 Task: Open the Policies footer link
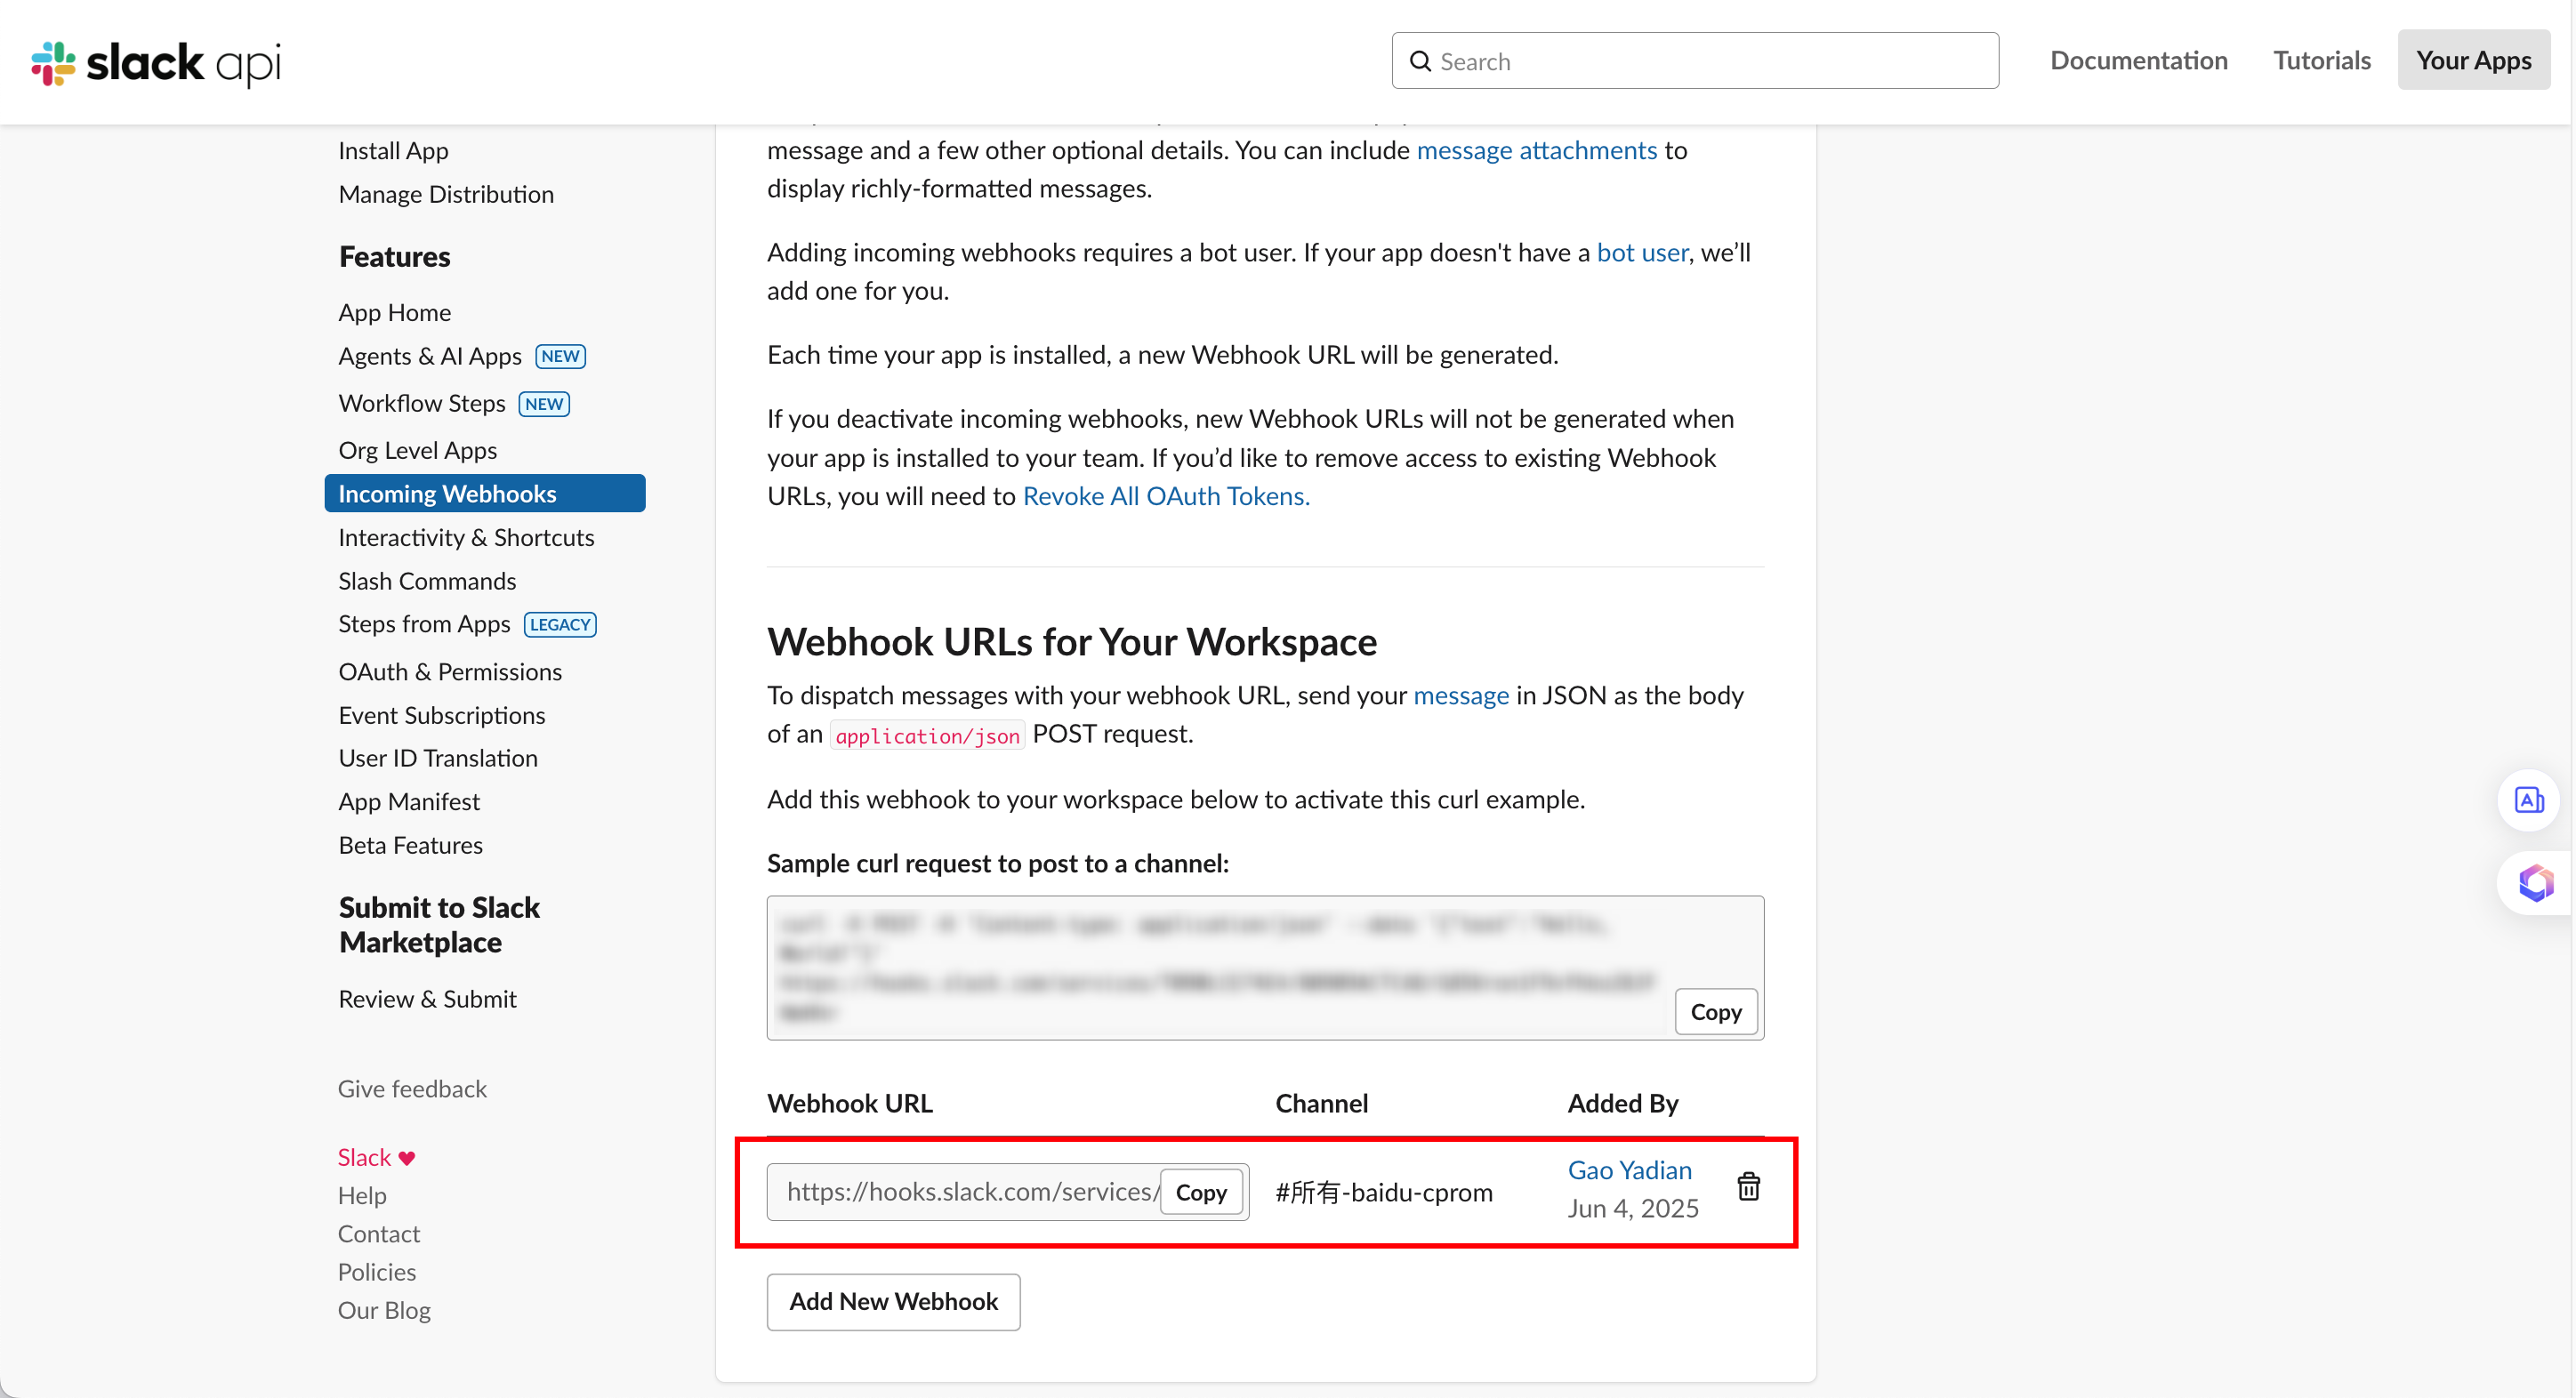coord(377,1272)
